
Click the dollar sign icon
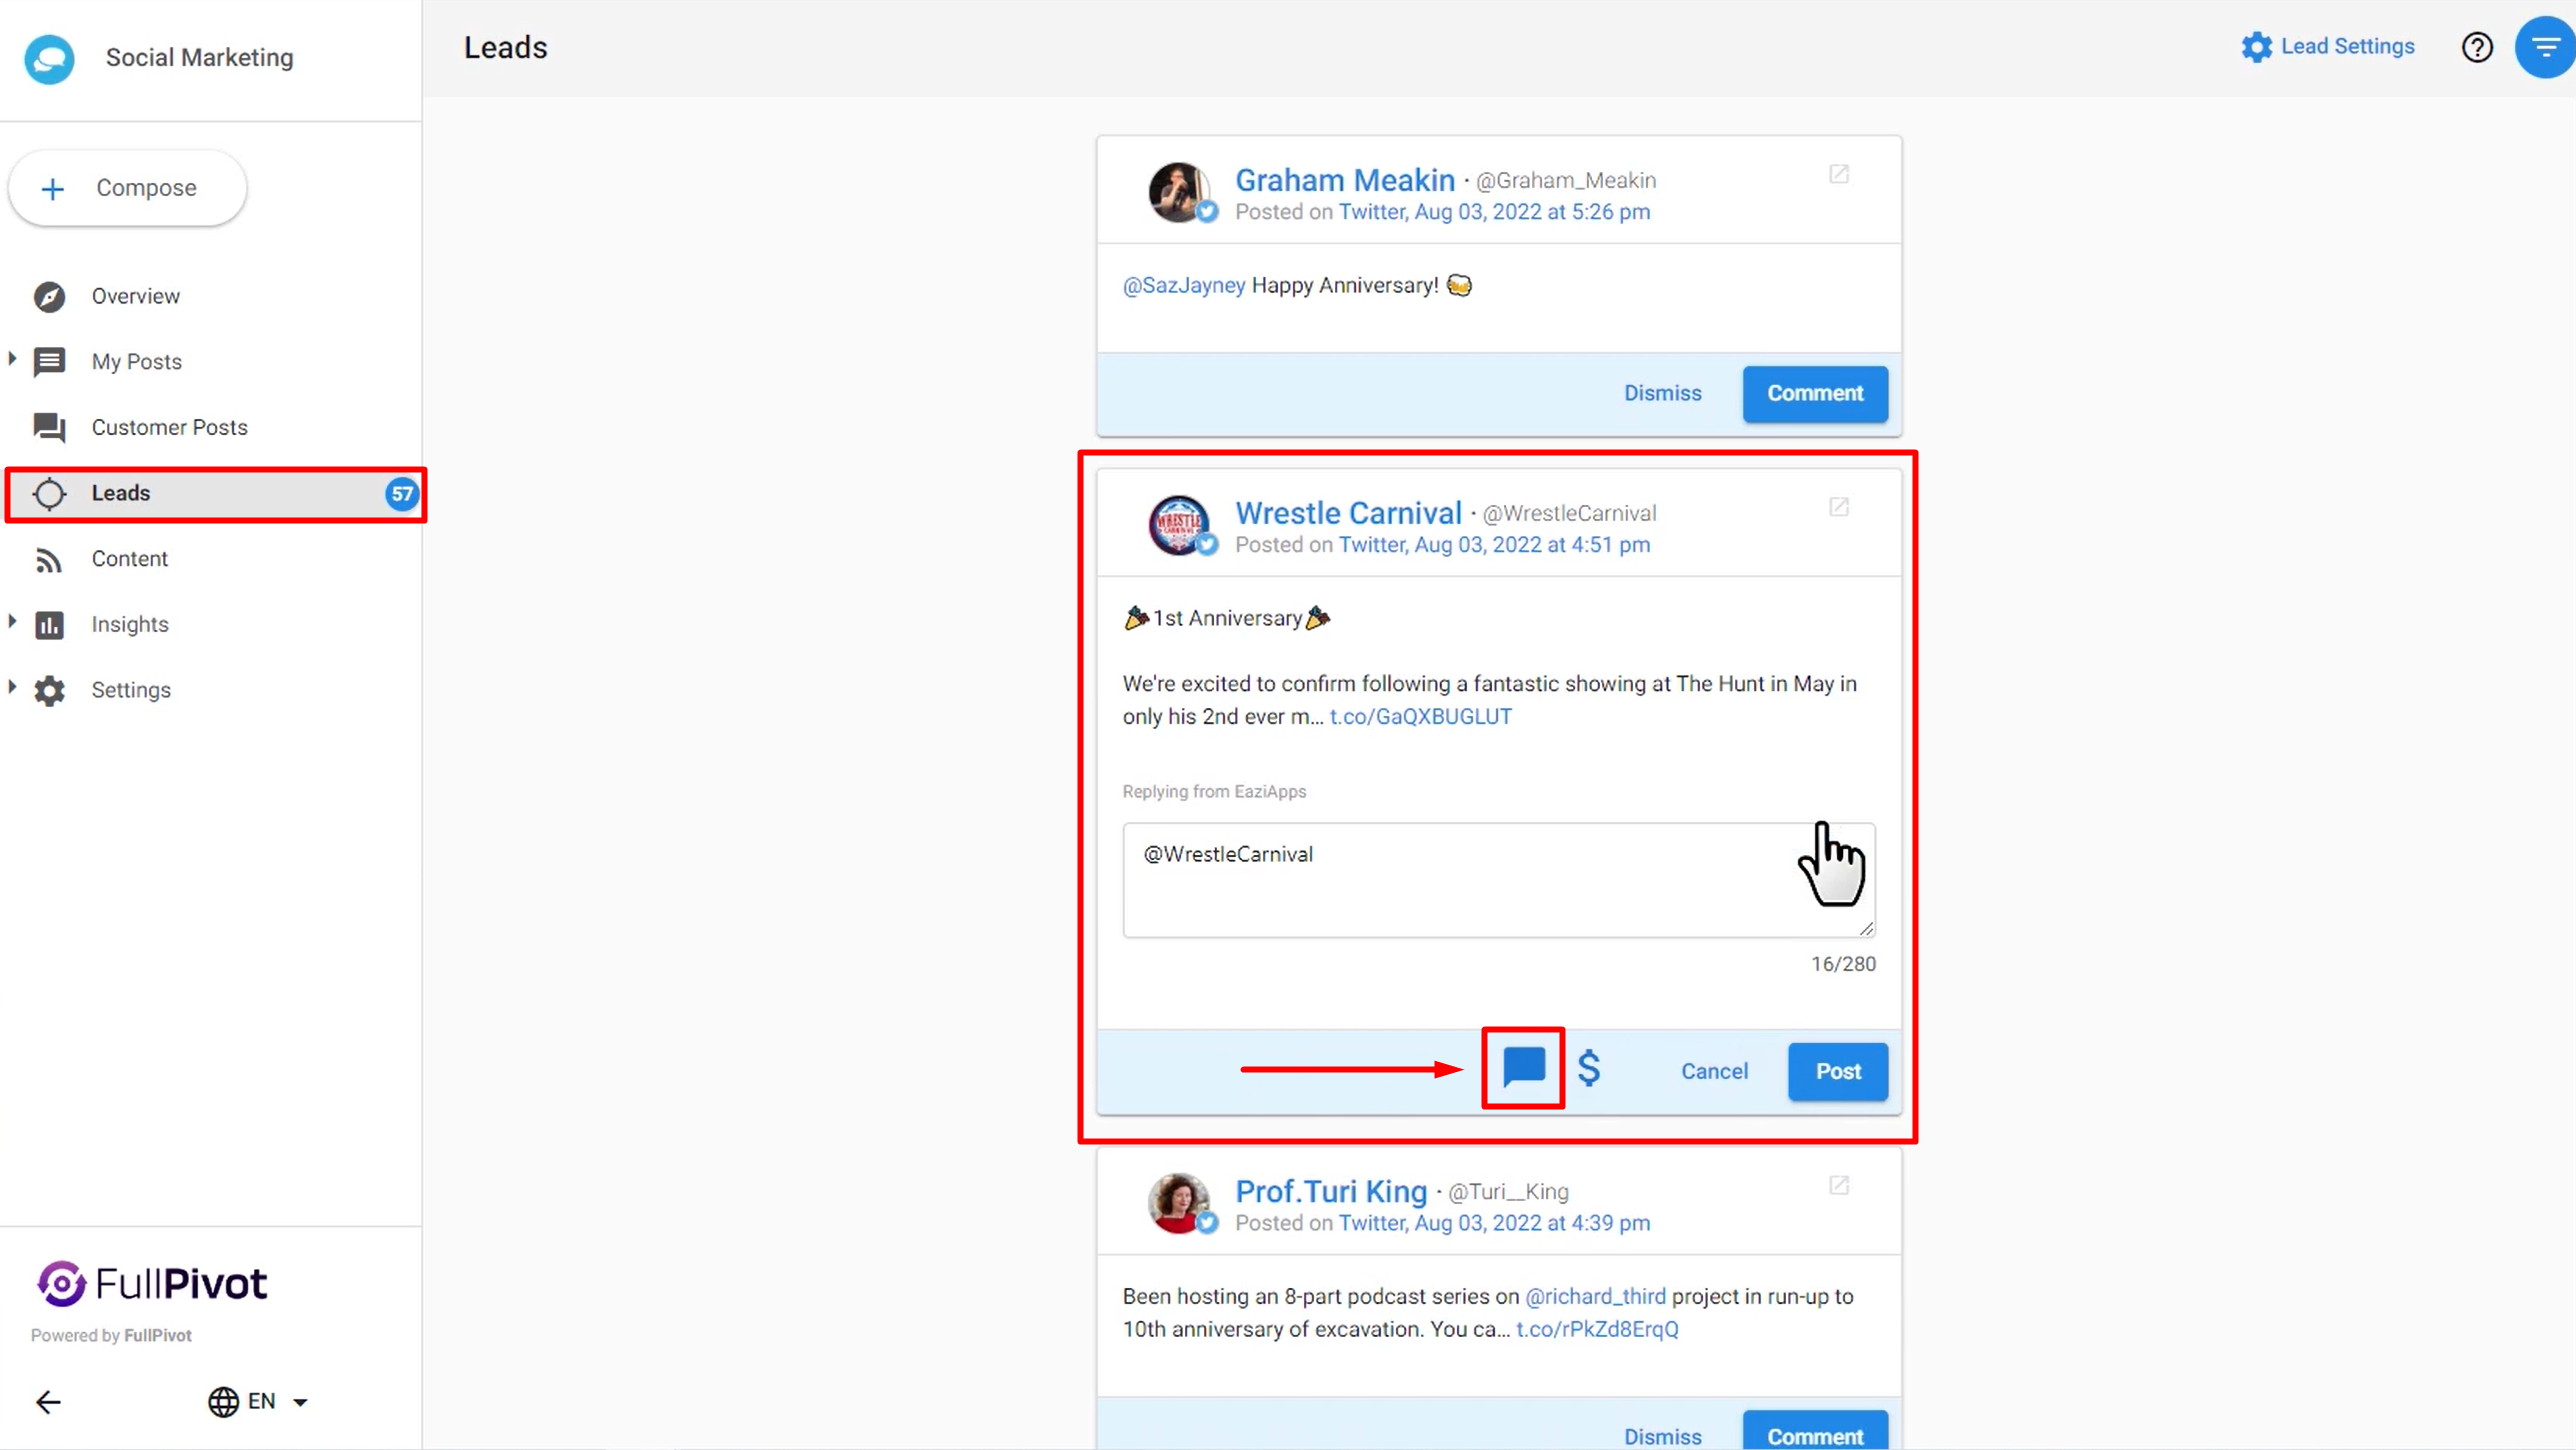pos(1589,1069)
